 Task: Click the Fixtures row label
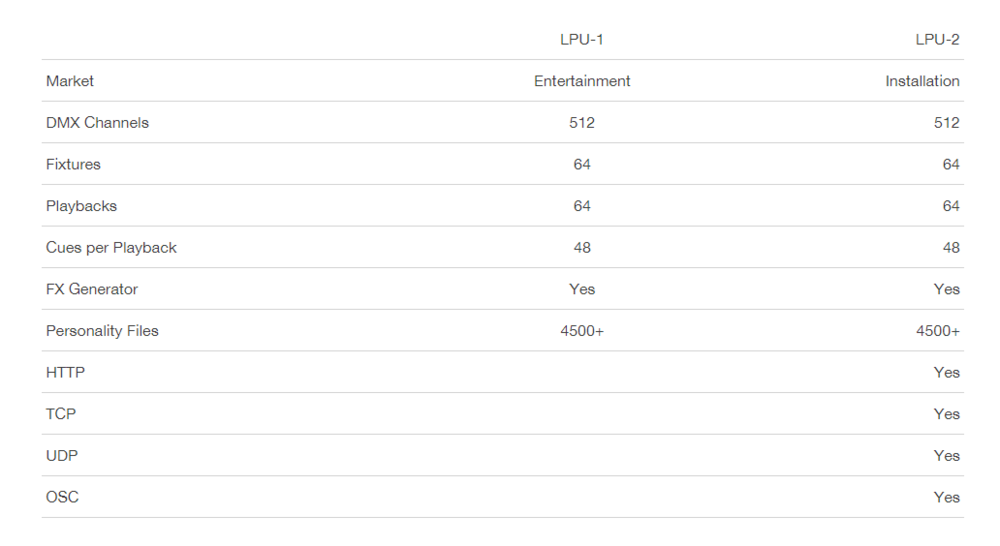73,164
